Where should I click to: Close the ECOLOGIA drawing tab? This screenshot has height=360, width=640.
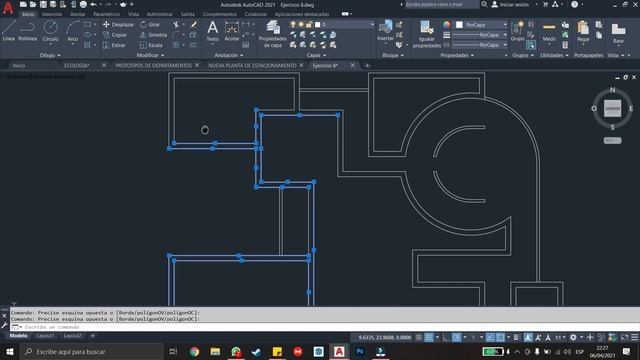[104, 65]
